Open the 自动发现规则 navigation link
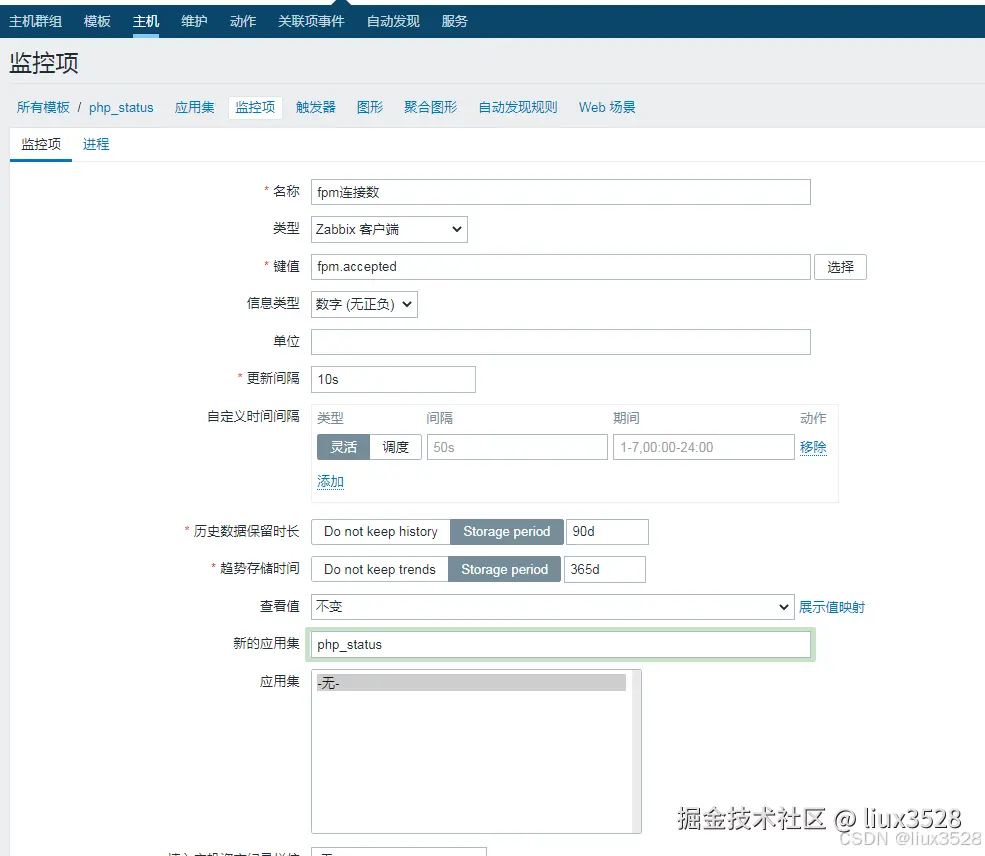The image size is (985, 856). point(518,107)
